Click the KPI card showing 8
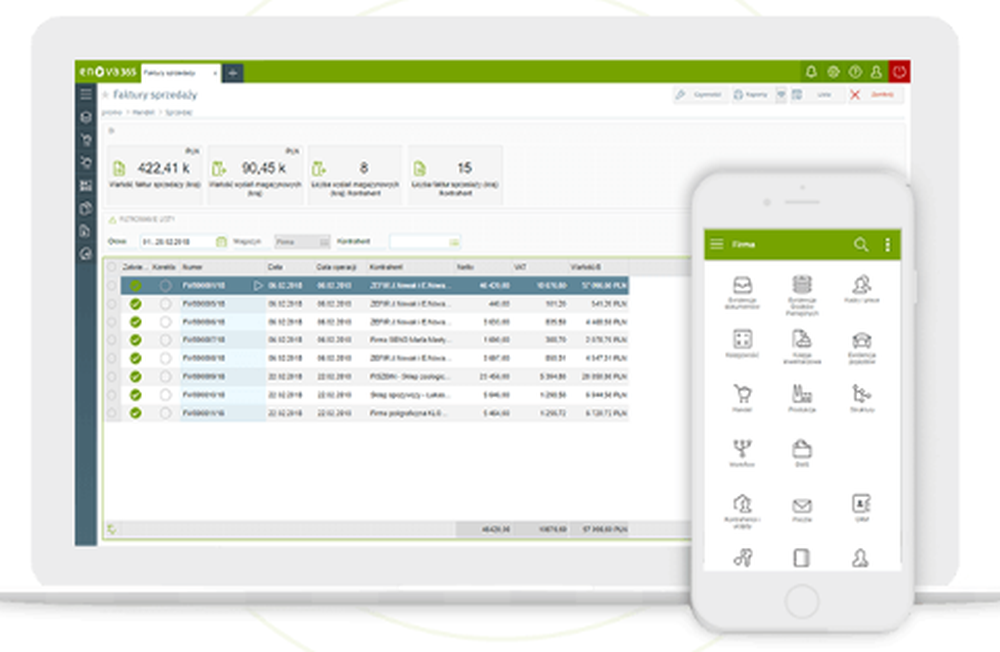The height and width of the screenshot is (652, 1000). [x=355, y=175]
